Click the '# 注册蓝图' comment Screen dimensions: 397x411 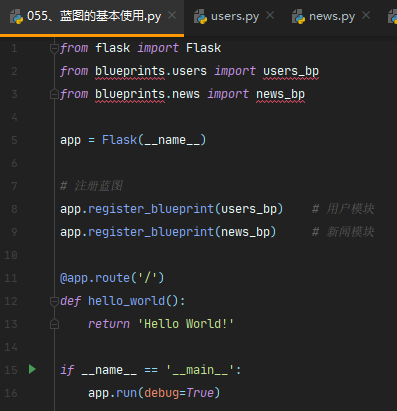click(x=91, y=186)
